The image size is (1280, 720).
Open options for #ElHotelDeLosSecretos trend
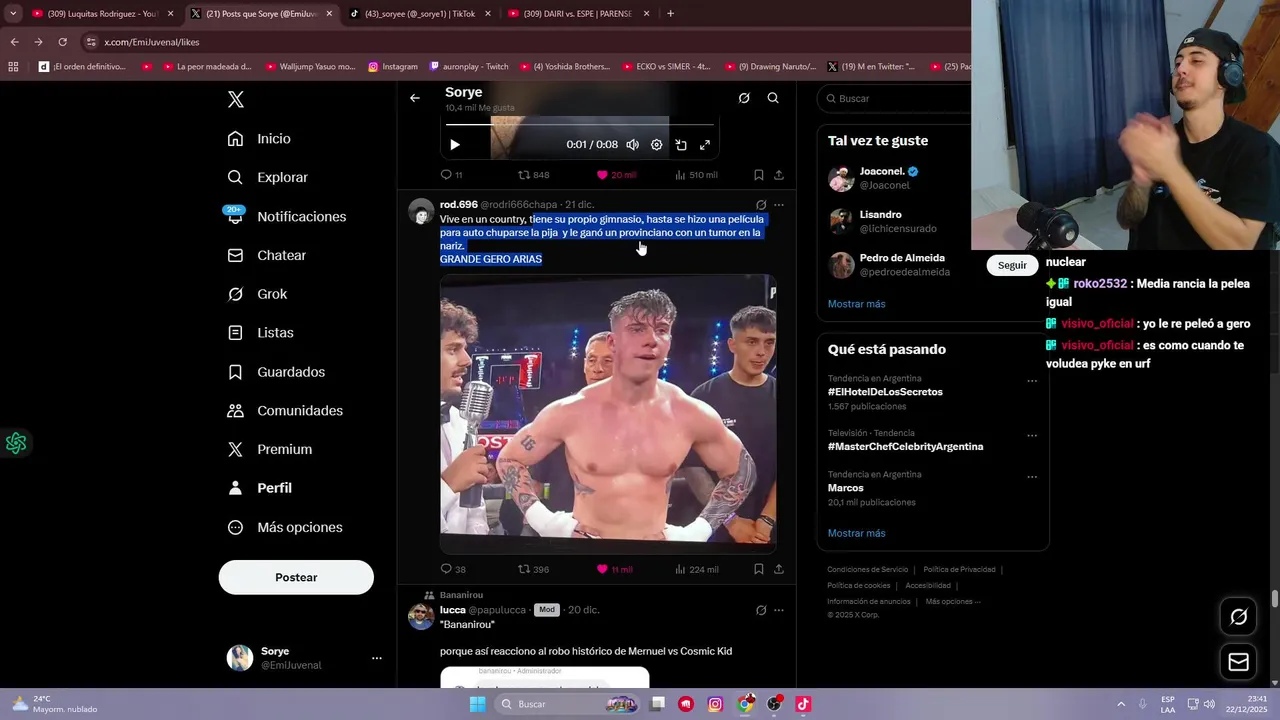tap(1032, 381)
